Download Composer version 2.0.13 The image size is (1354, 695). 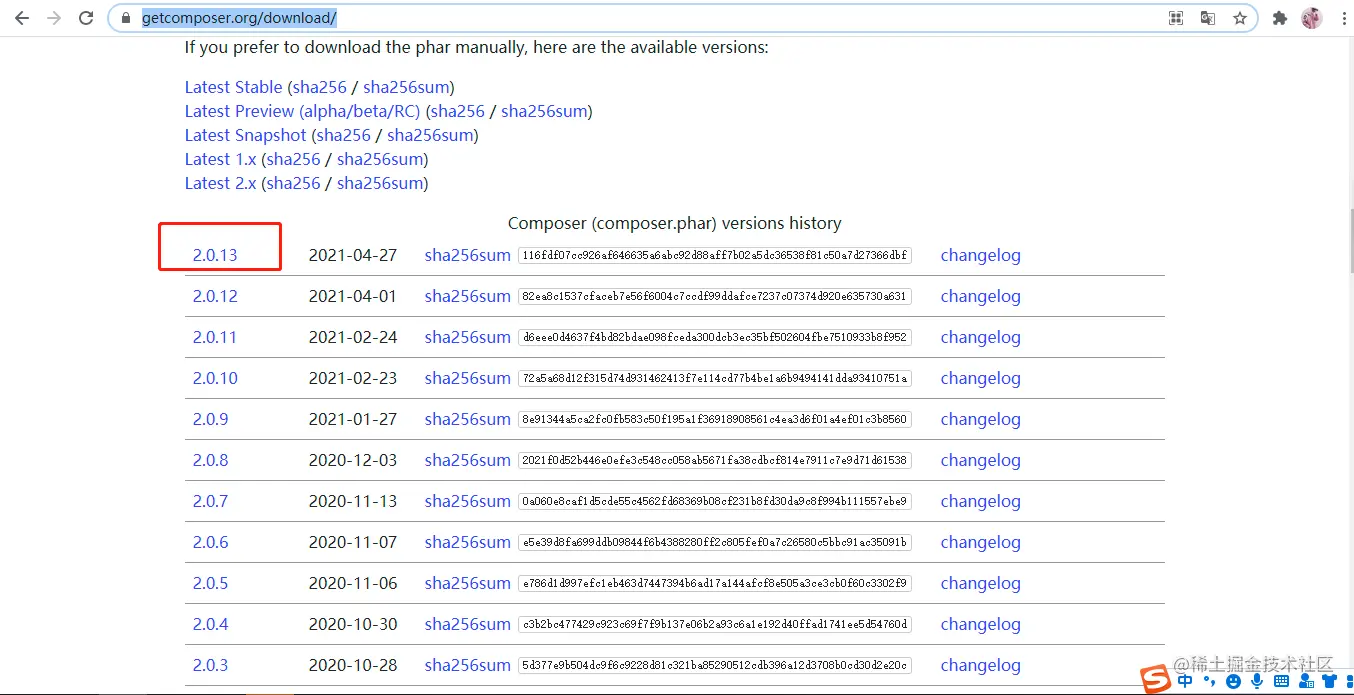click(215, 255)
